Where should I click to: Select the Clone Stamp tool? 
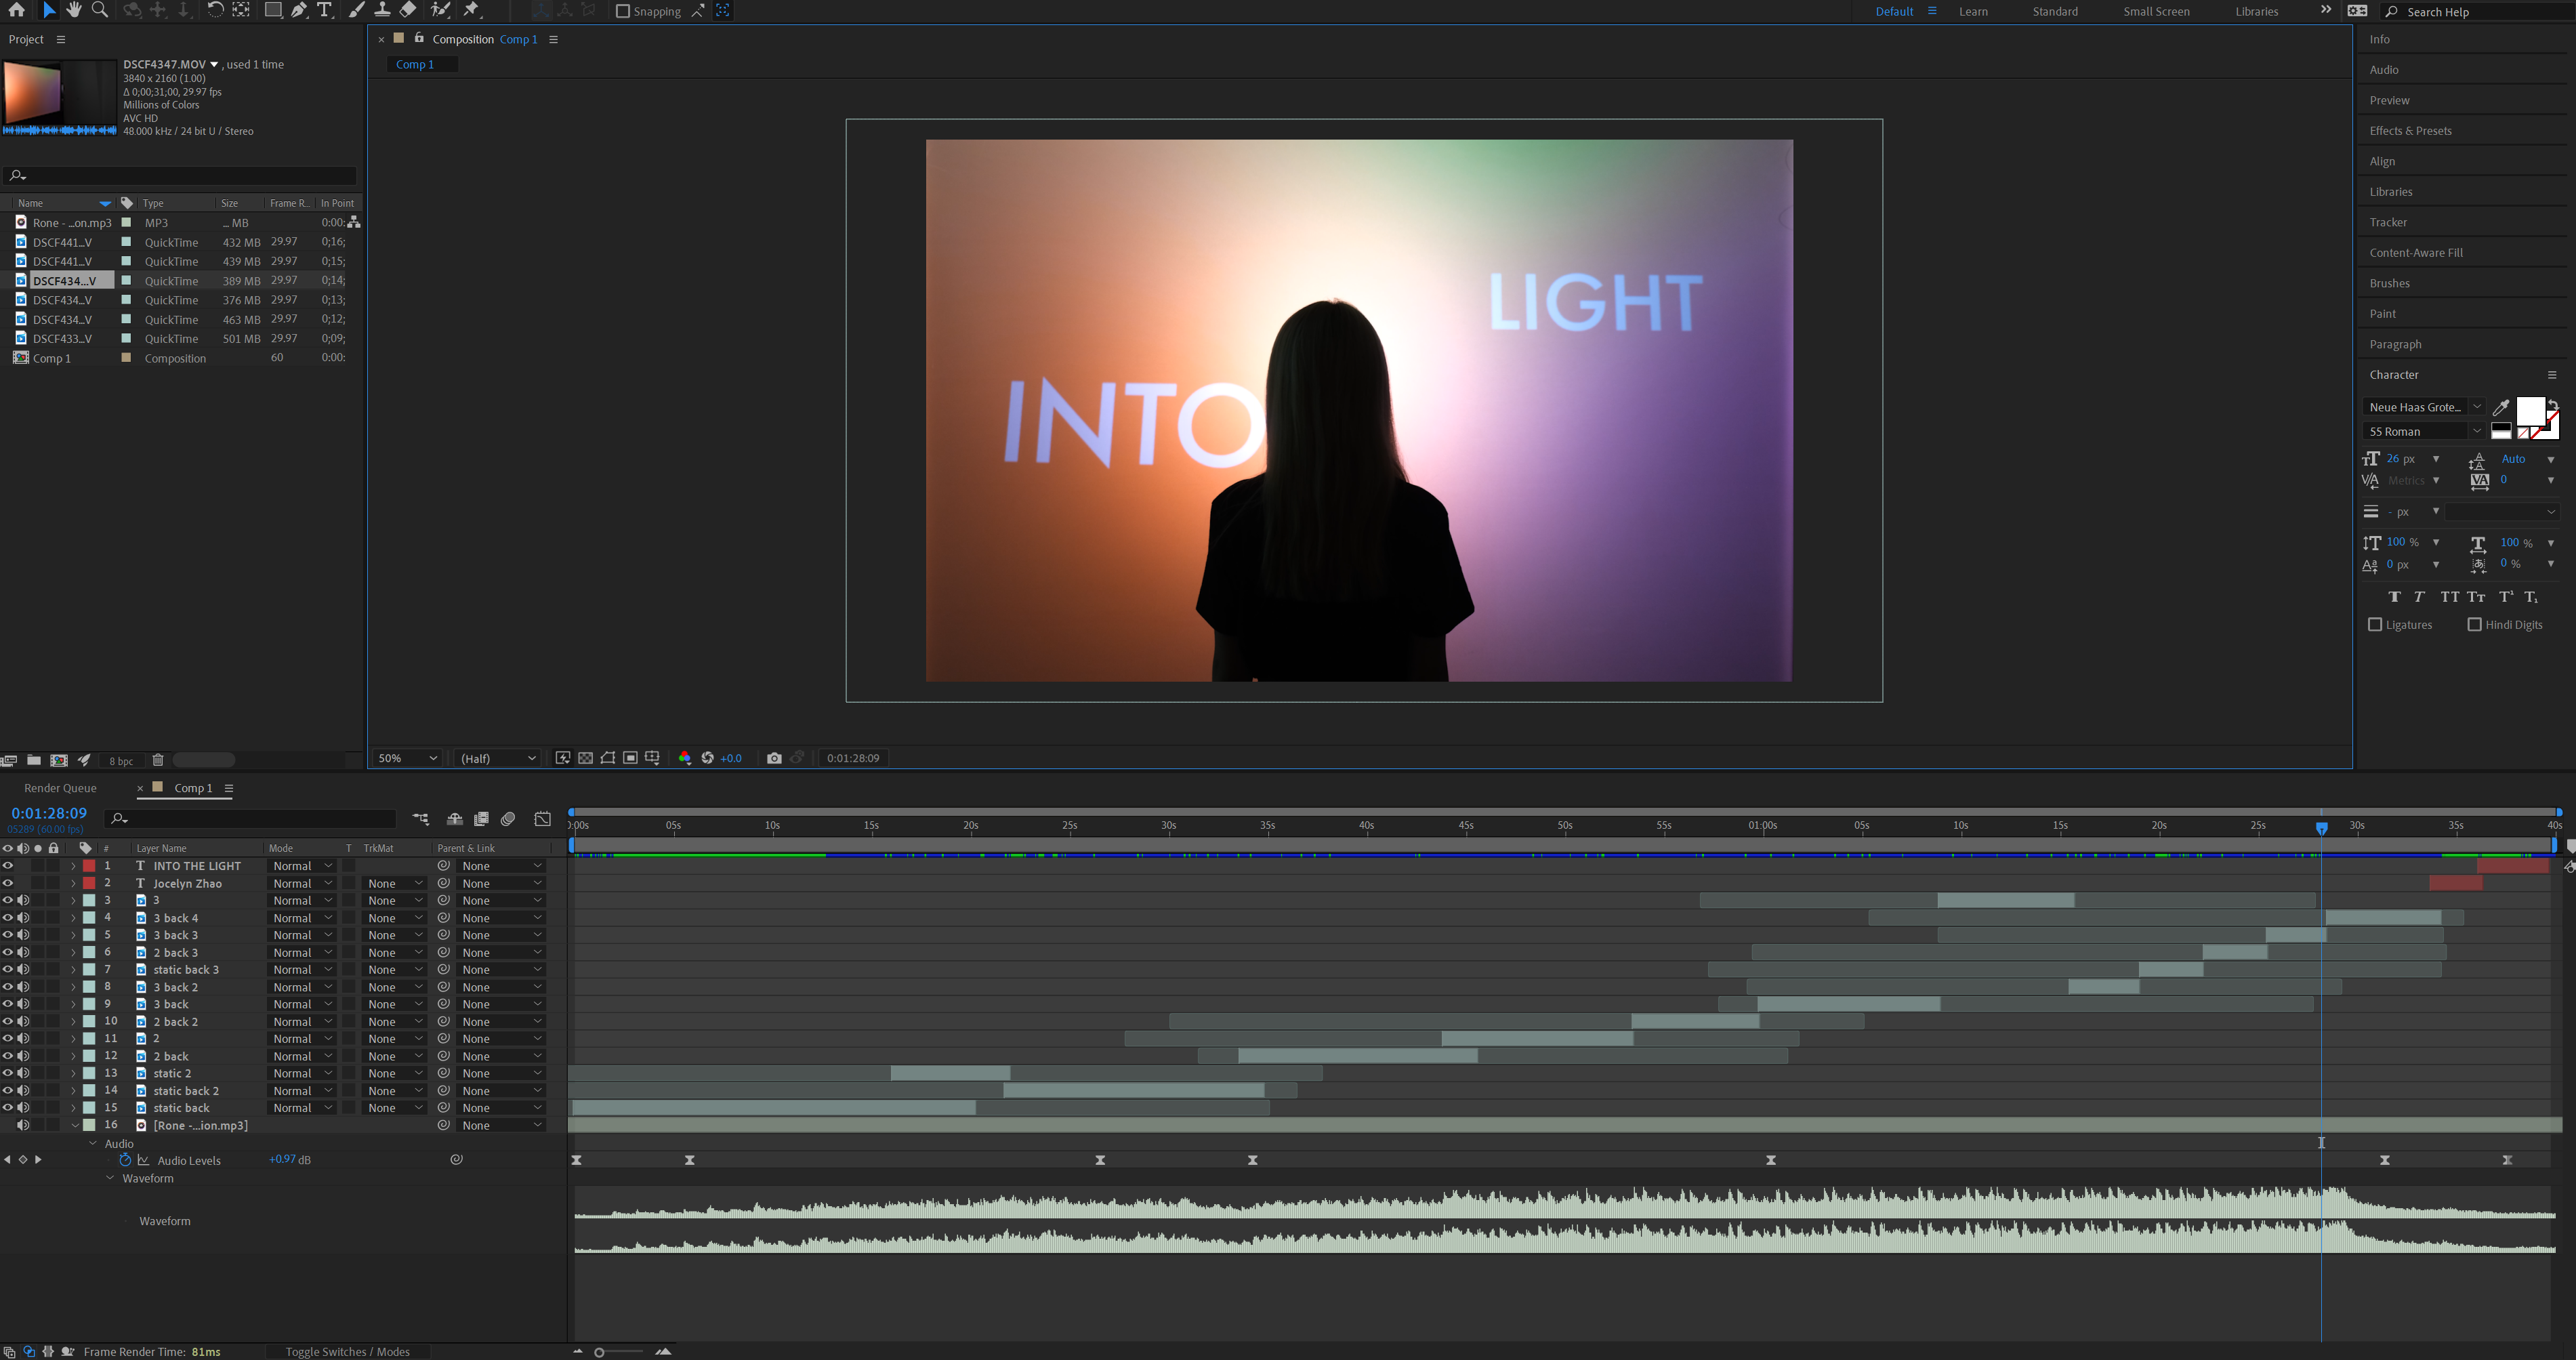tap(382, 10)
